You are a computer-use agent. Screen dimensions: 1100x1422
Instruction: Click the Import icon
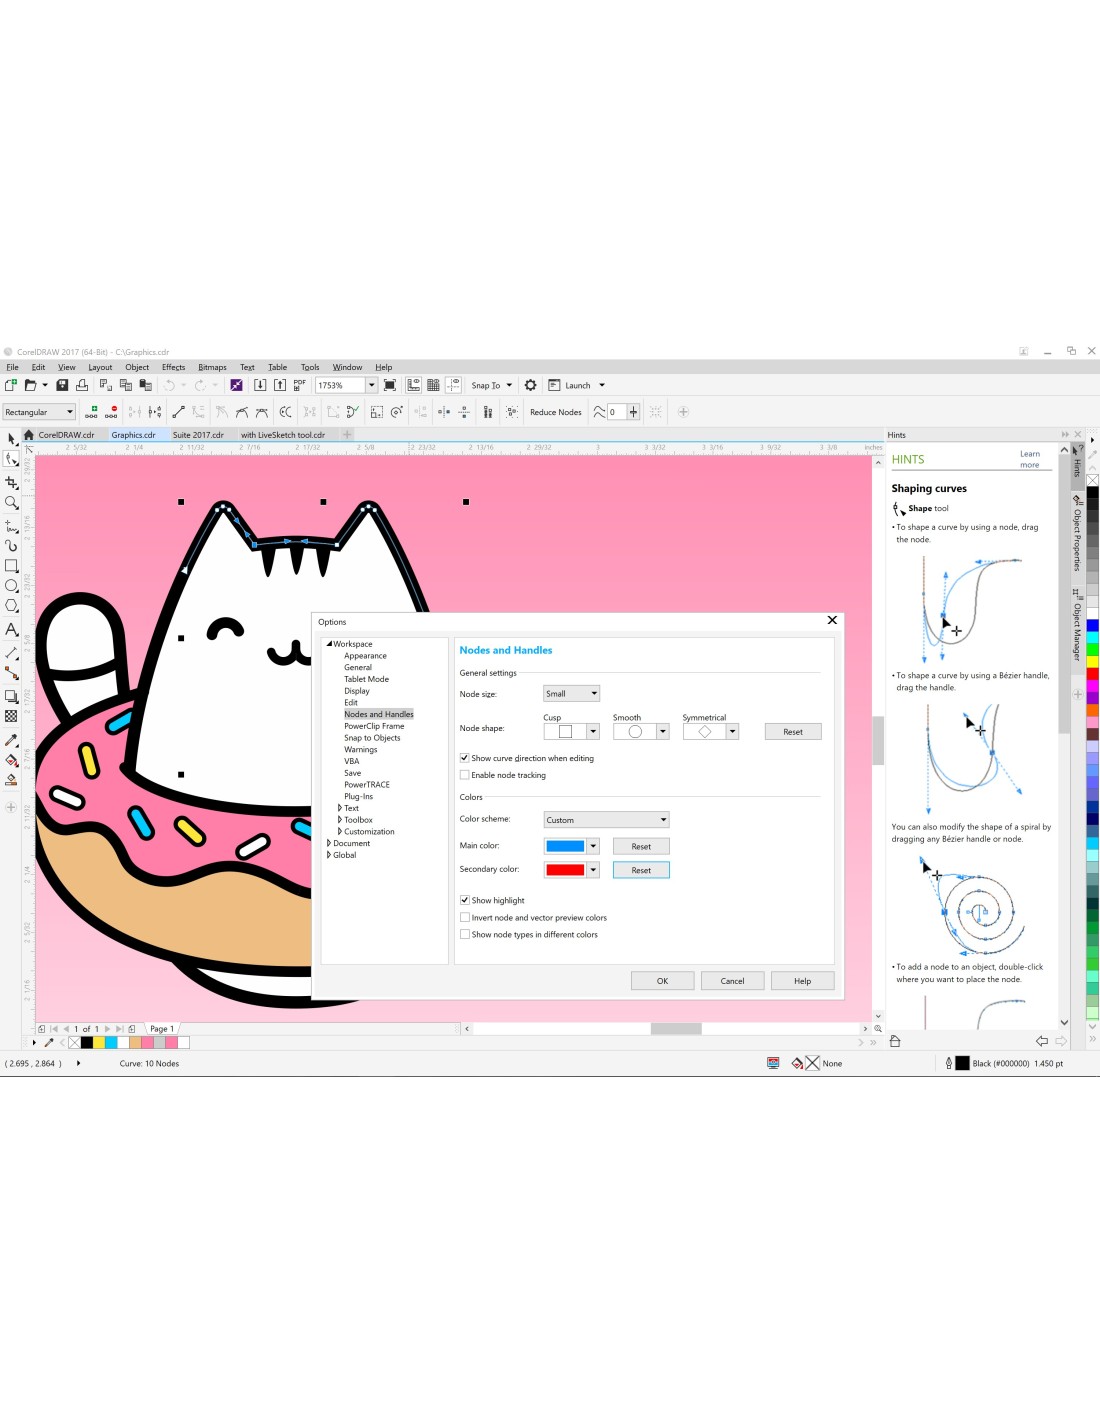click(x=260, y=385)
